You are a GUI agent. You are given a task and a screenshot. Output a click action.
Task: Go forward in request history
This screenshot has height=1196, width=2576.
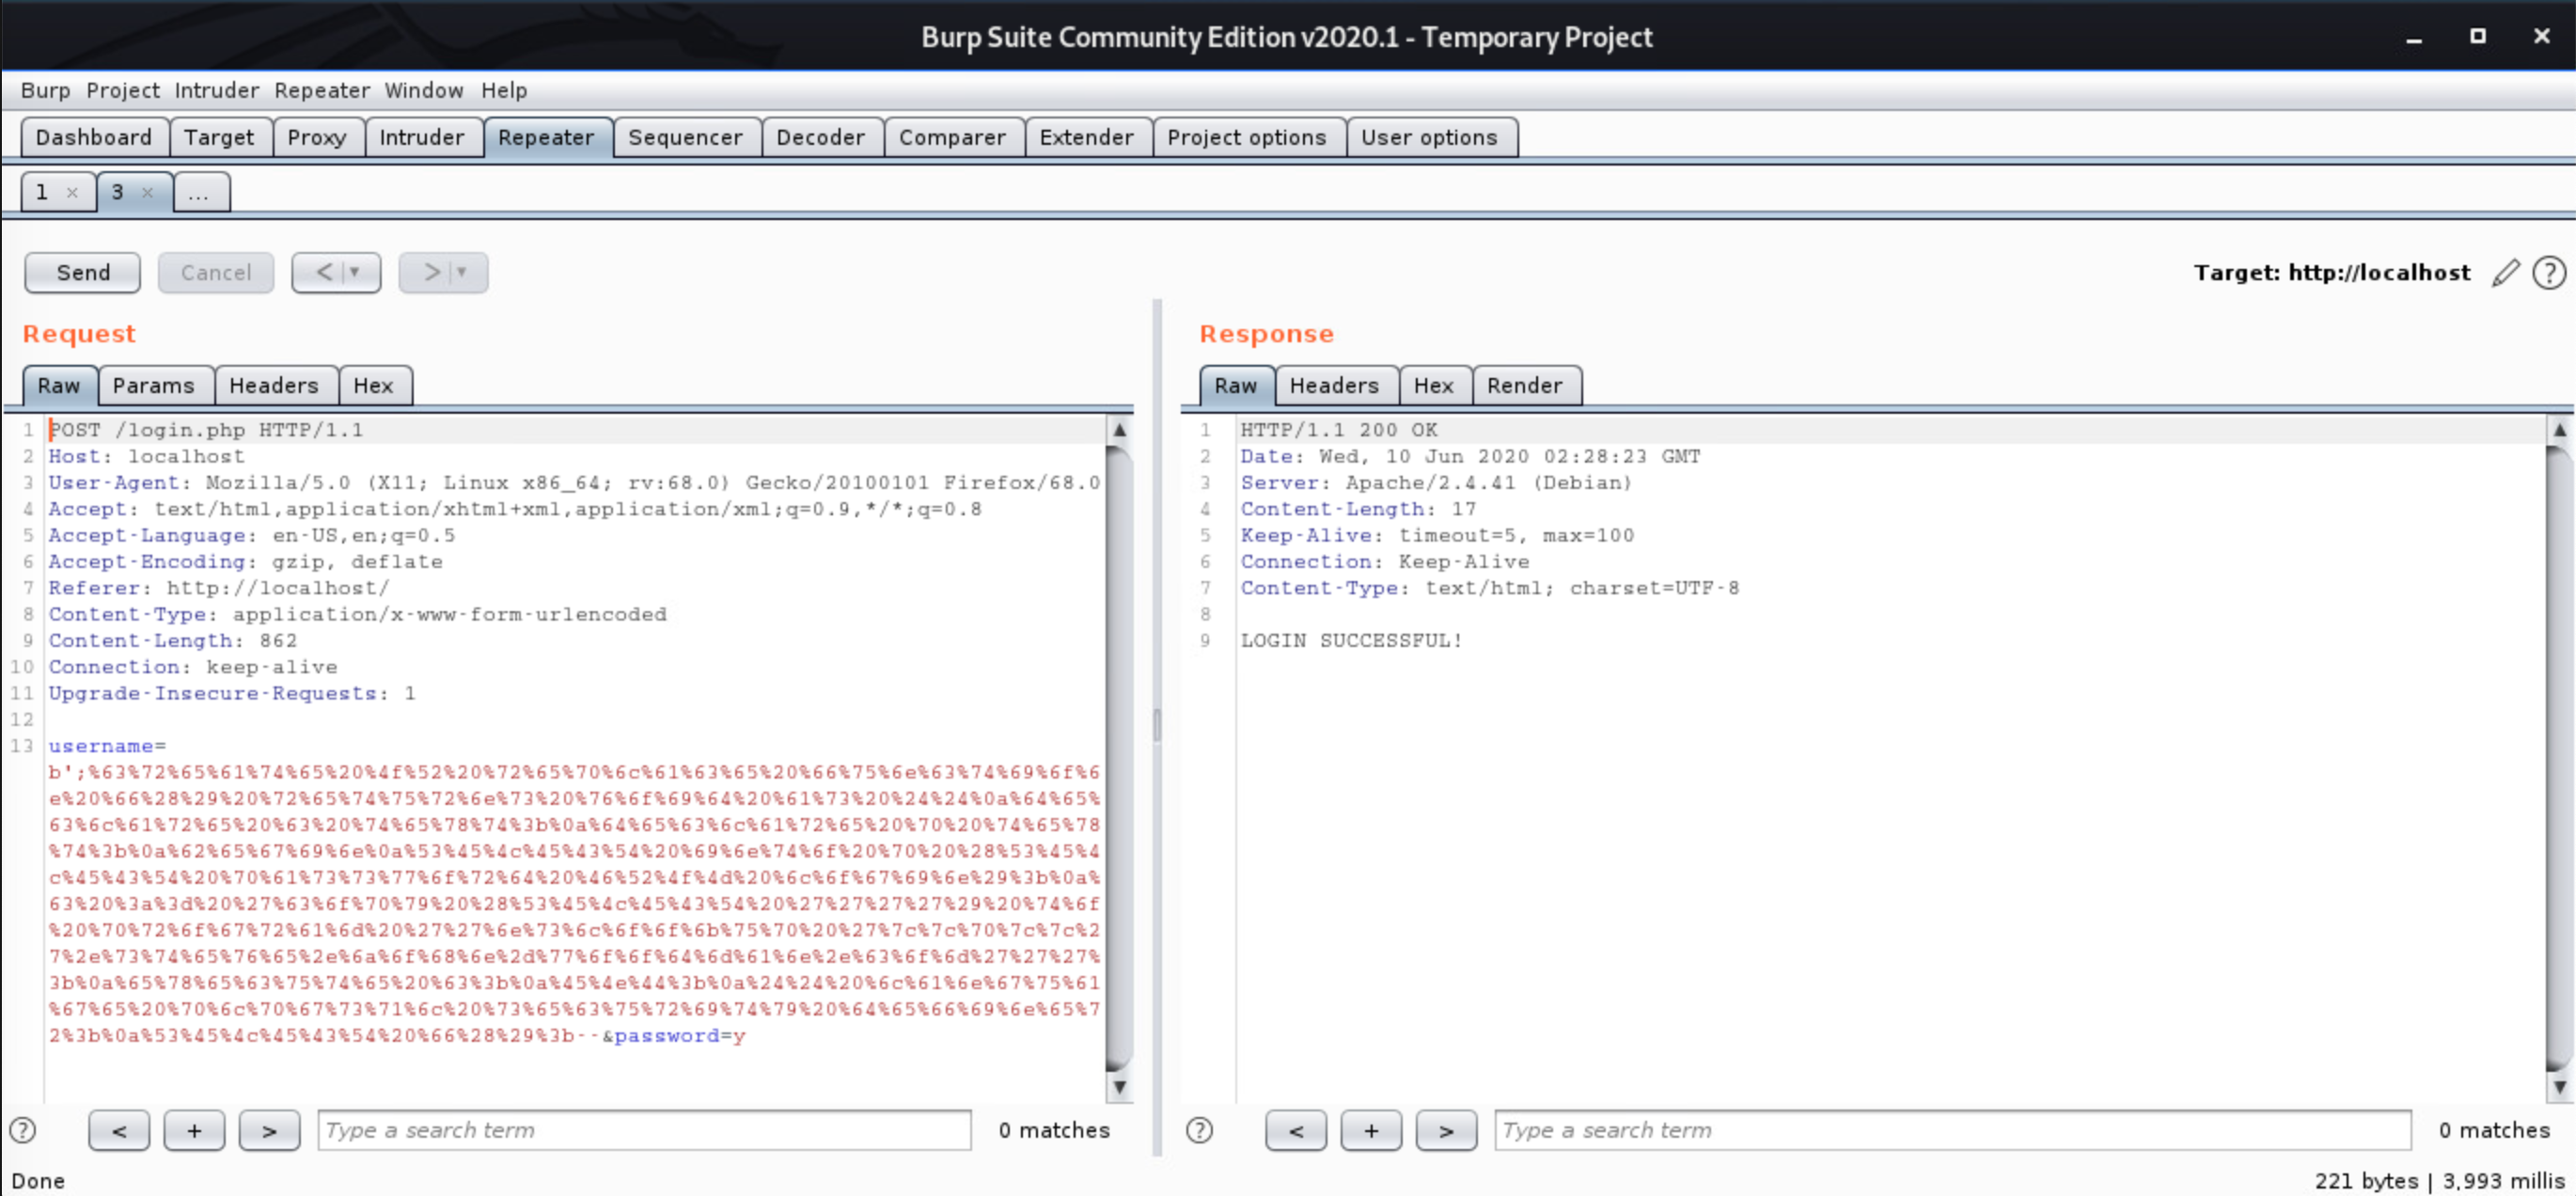(432, 272)
